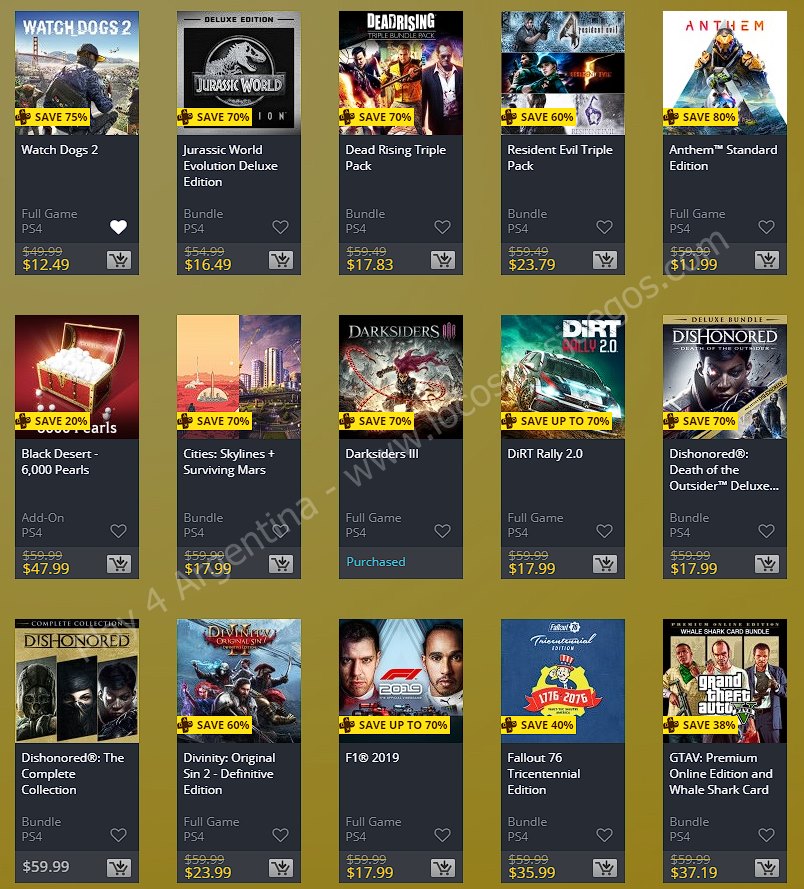Add Anthem Standard Edition to cart
This screenshot has width=804, height=889.
pyautogui.click(x=767, y=260)
